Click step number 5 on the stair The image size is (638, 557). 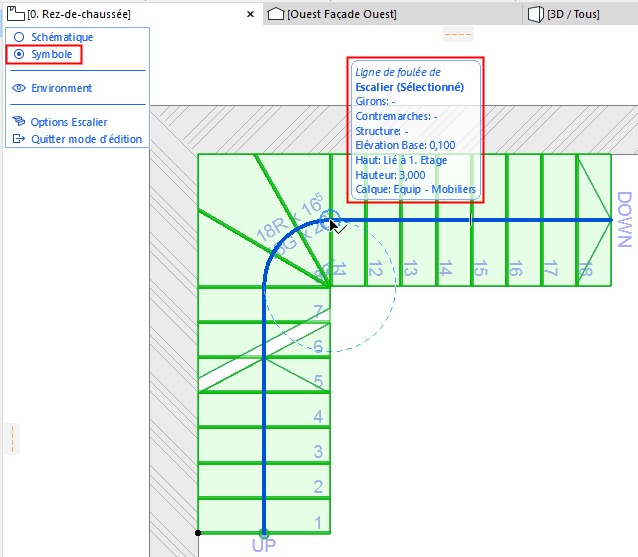click(319, 382)
